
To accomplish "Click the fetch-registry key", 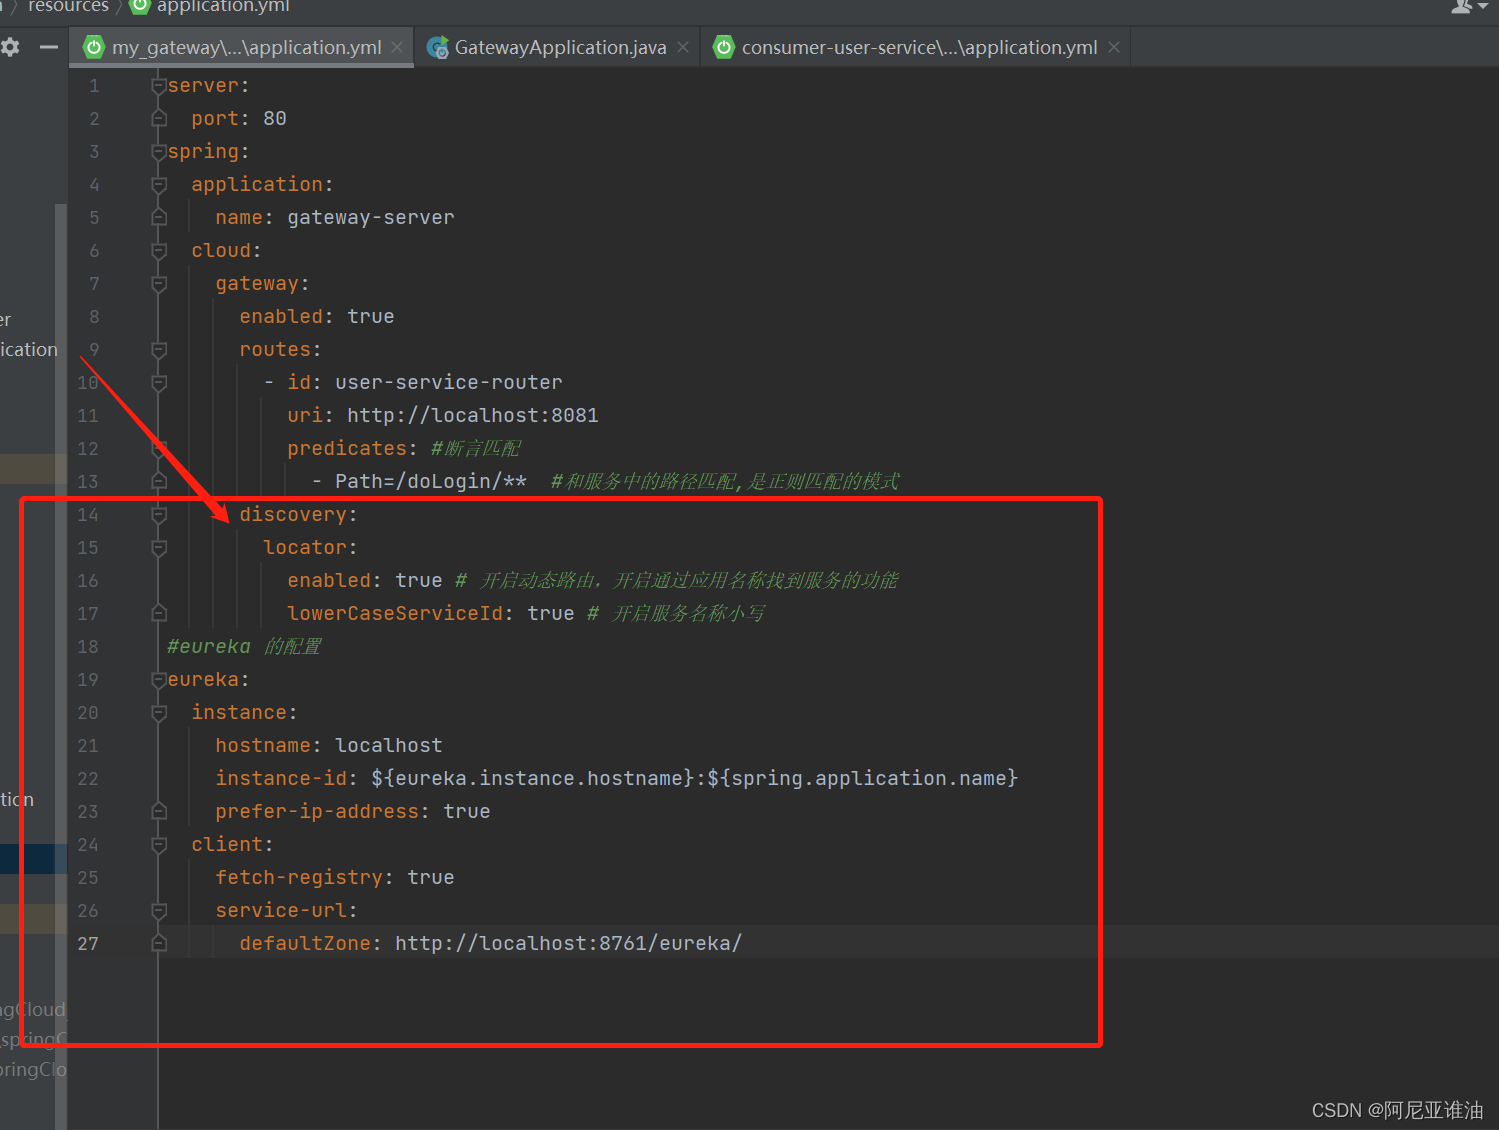I will coord(299,878).
